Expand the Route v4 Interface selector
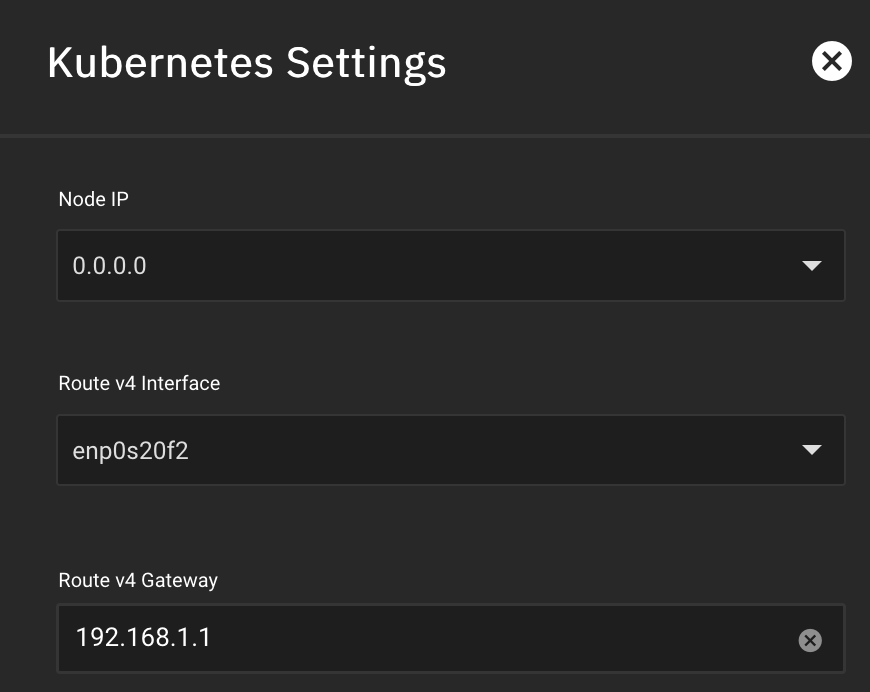Screen dimensions: 870x692 [x=450, y=450]
